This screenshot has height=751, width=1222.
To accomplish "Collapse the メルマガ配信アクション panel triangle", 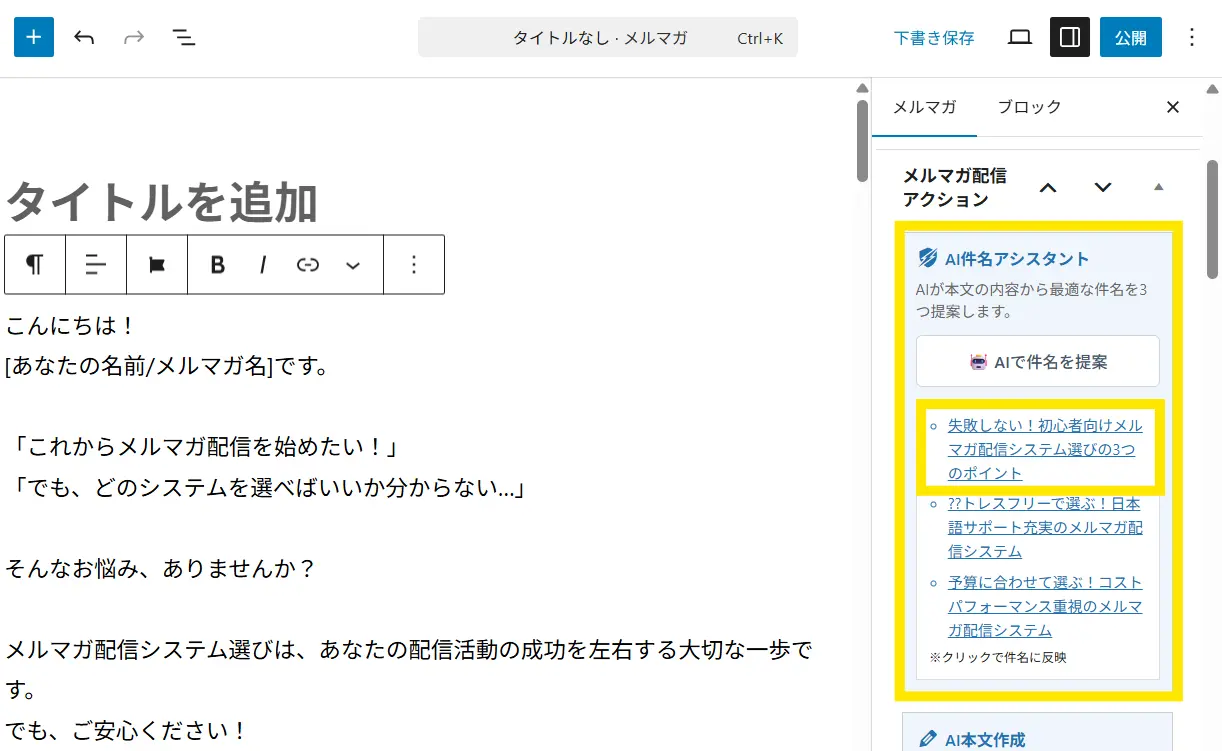I will click(x=1158, y=187).
